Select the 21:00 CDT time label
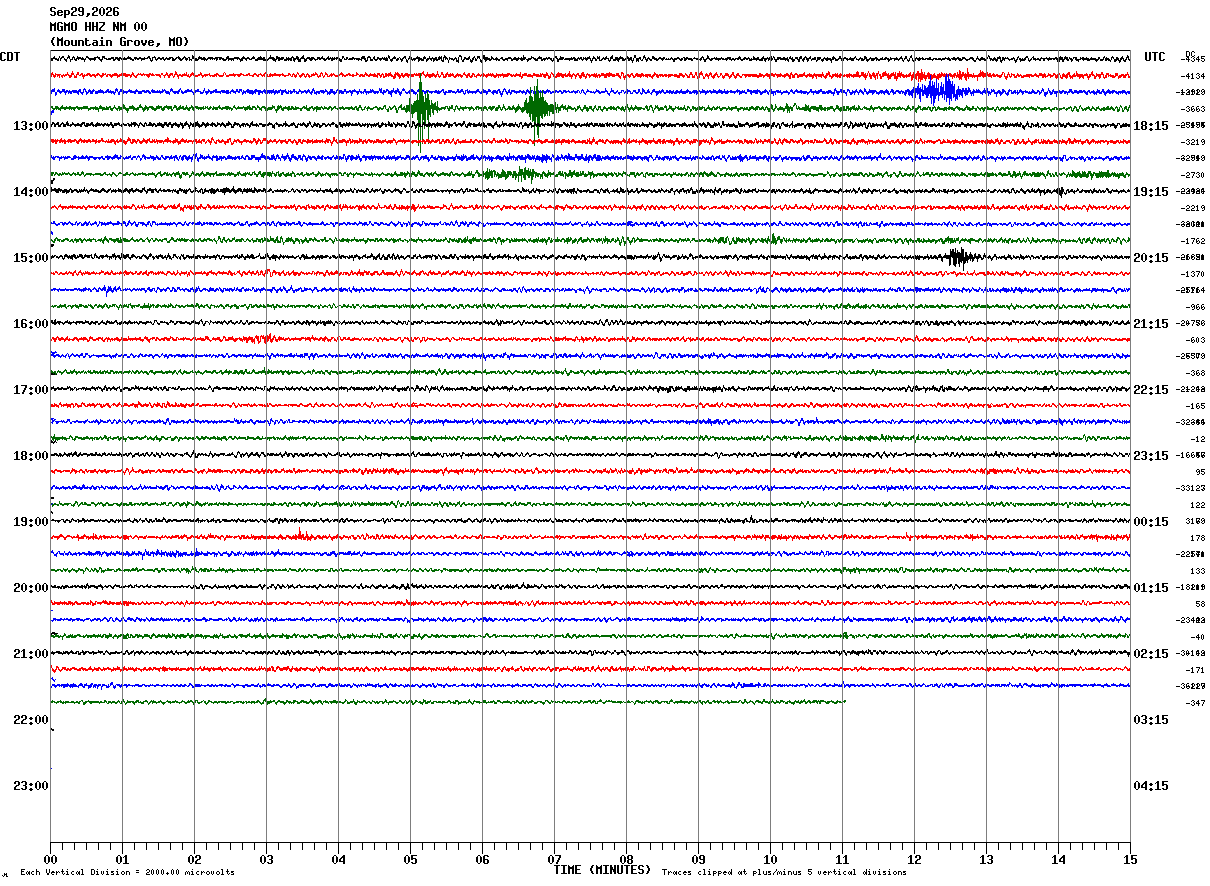 click(x=30, y=654)
